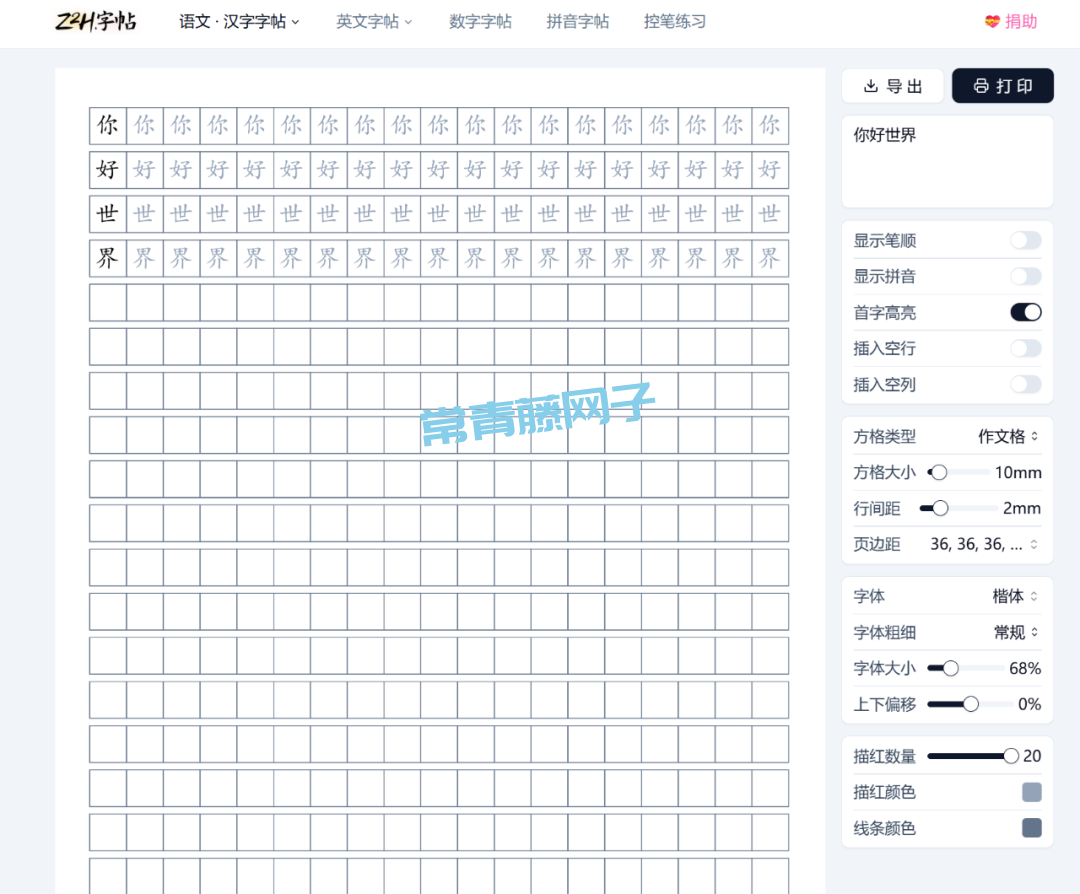This screenshot has width=1080, height=894.
Task: Enable the 显示拼音 toggle
Action: pos(1025,276)
